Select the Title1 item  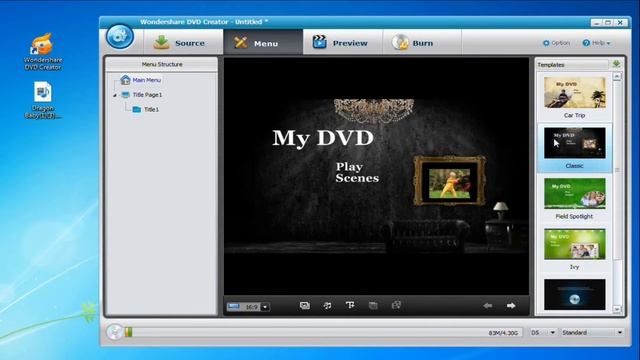(x=151, y=109)
